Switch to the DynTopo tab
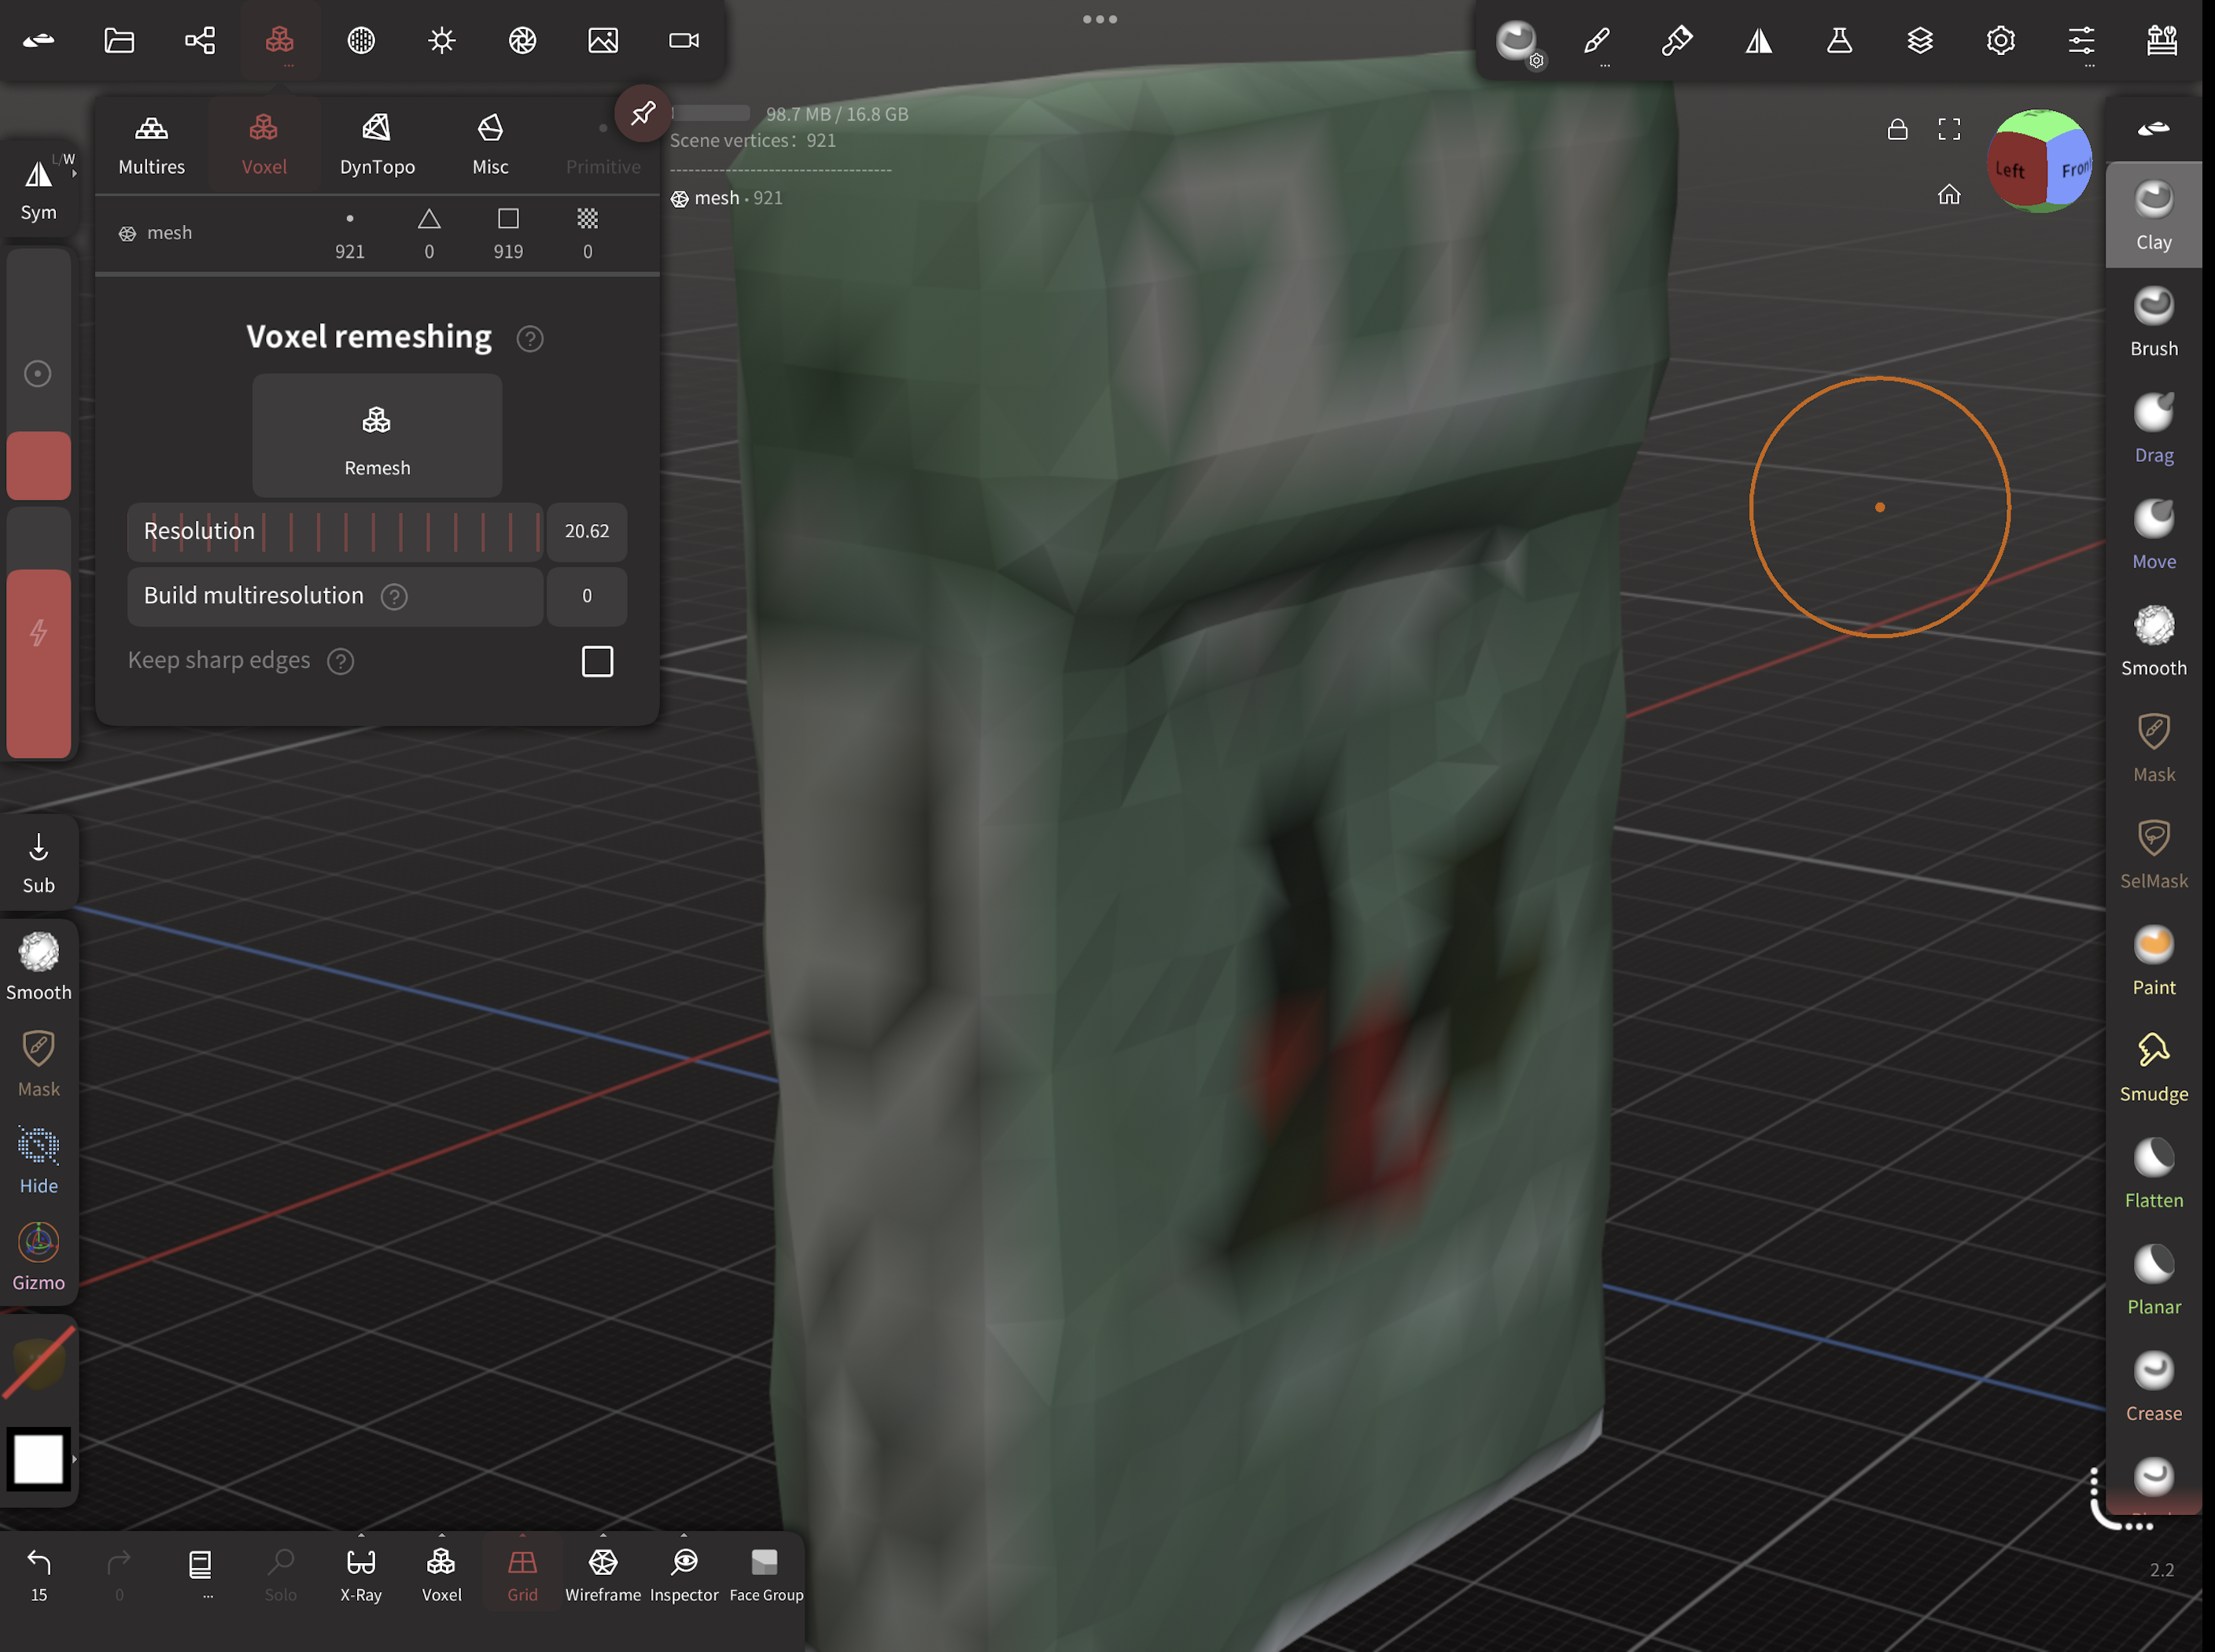The width and height of the screenshot is (2215, 1652). (377, 143)
